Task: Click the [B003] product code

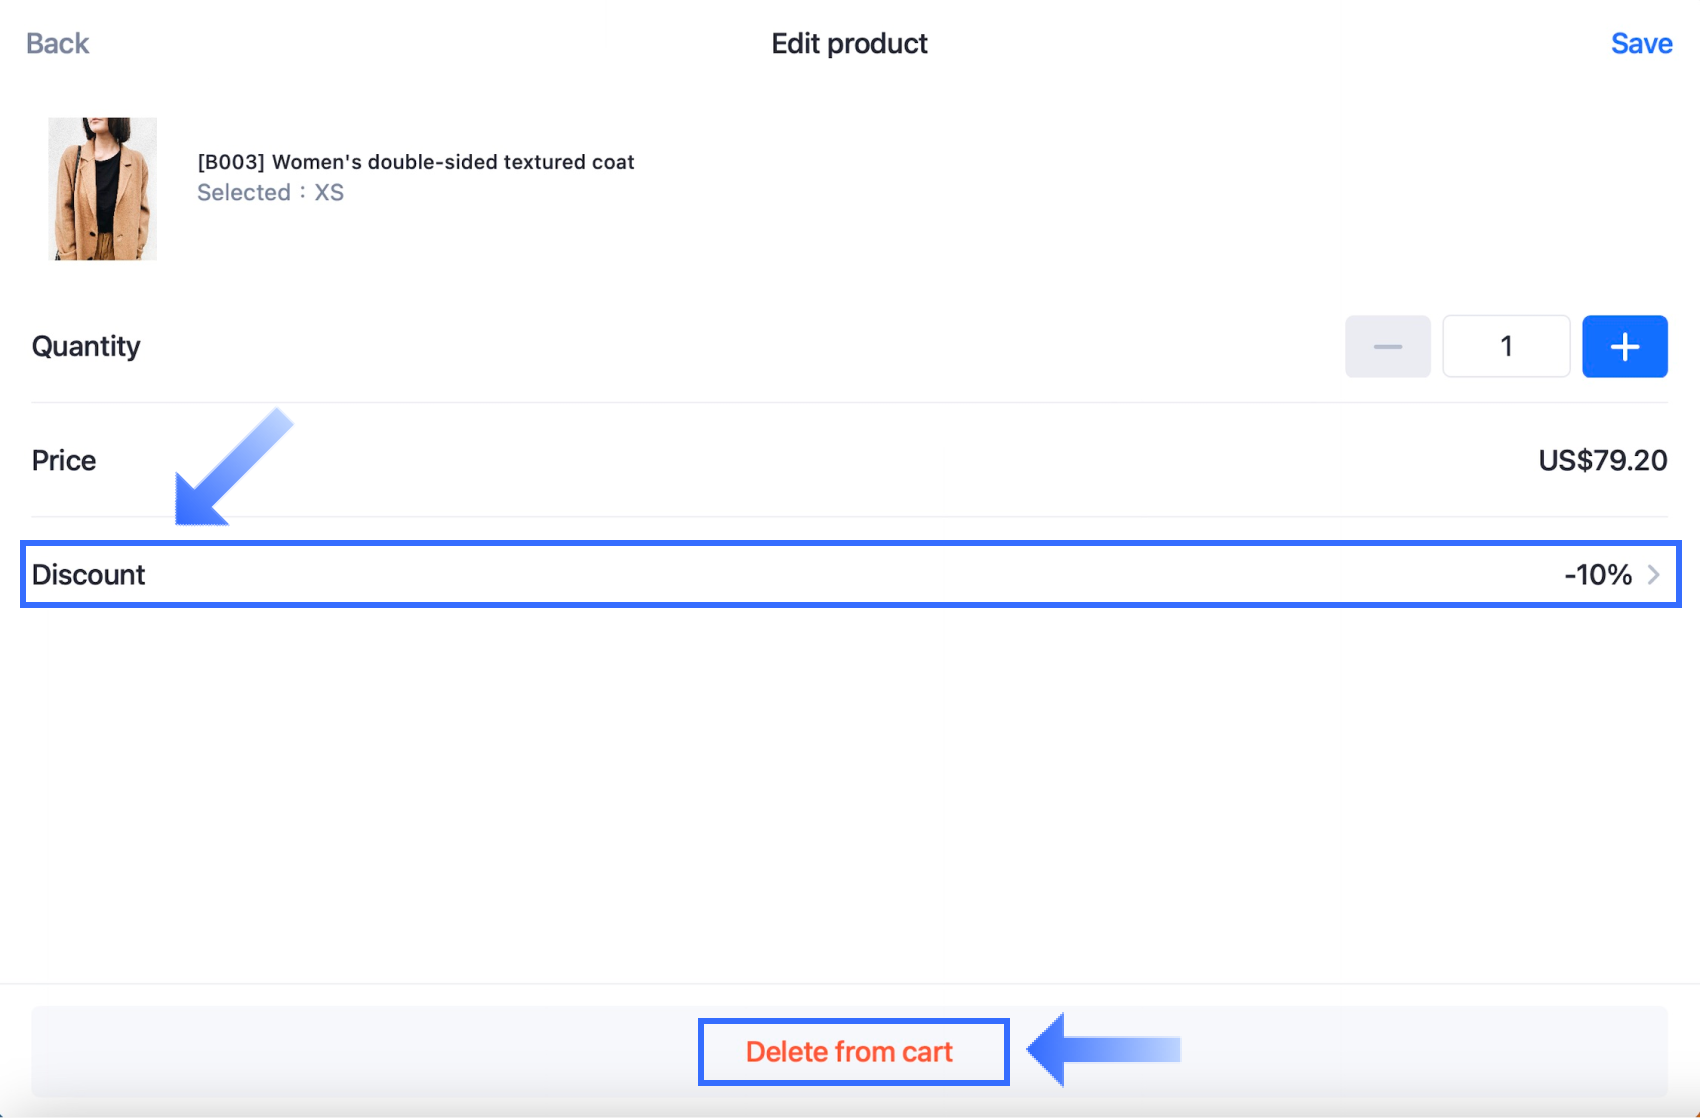Action: tap(230, 162)
